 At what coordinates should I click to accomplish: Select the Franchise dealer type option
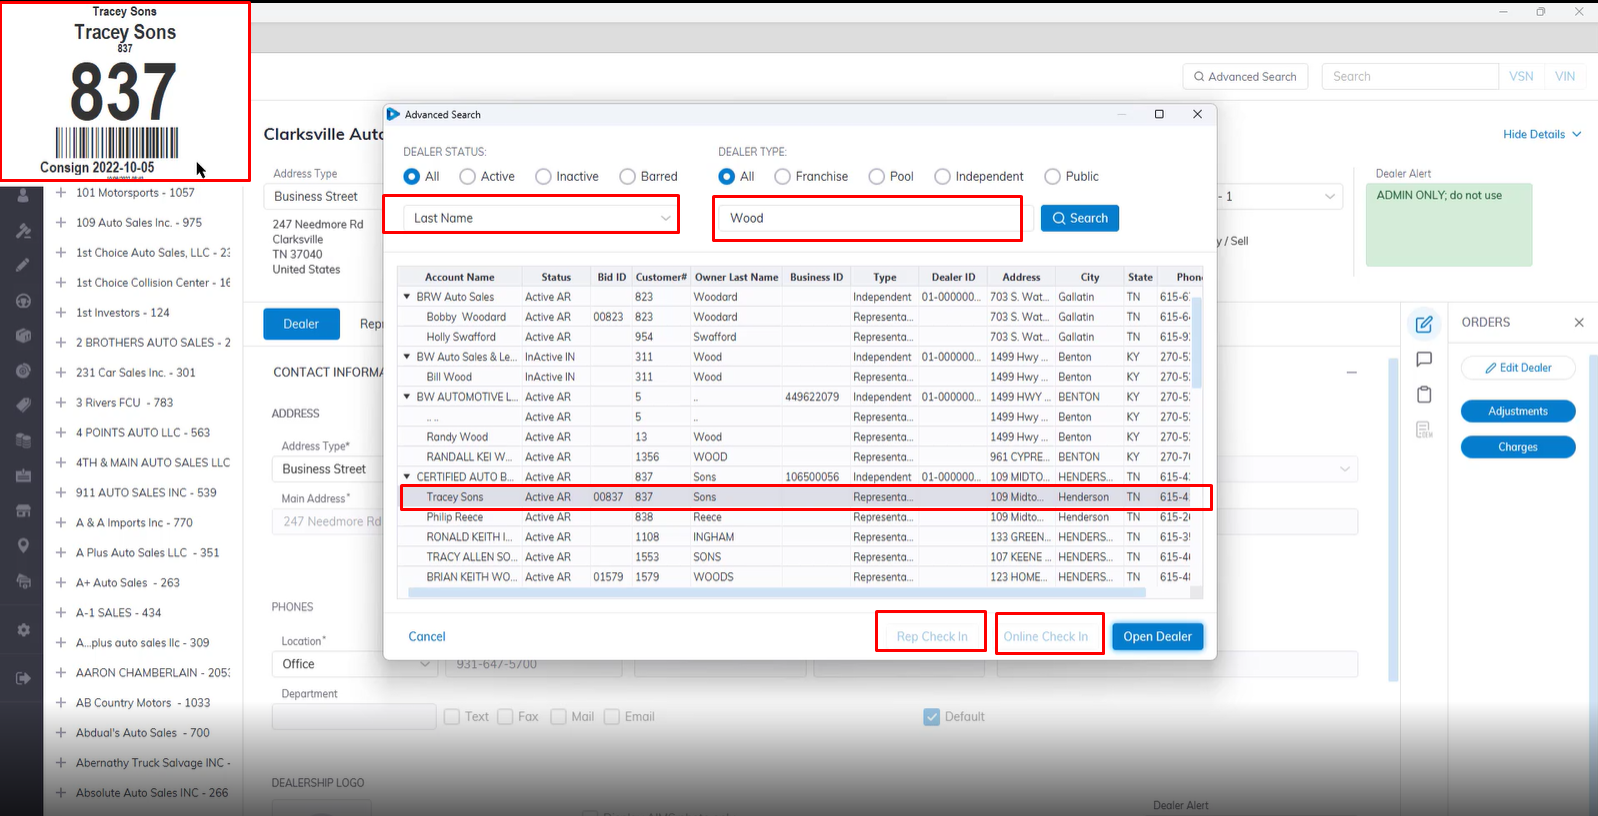click(x=782, y=177)
